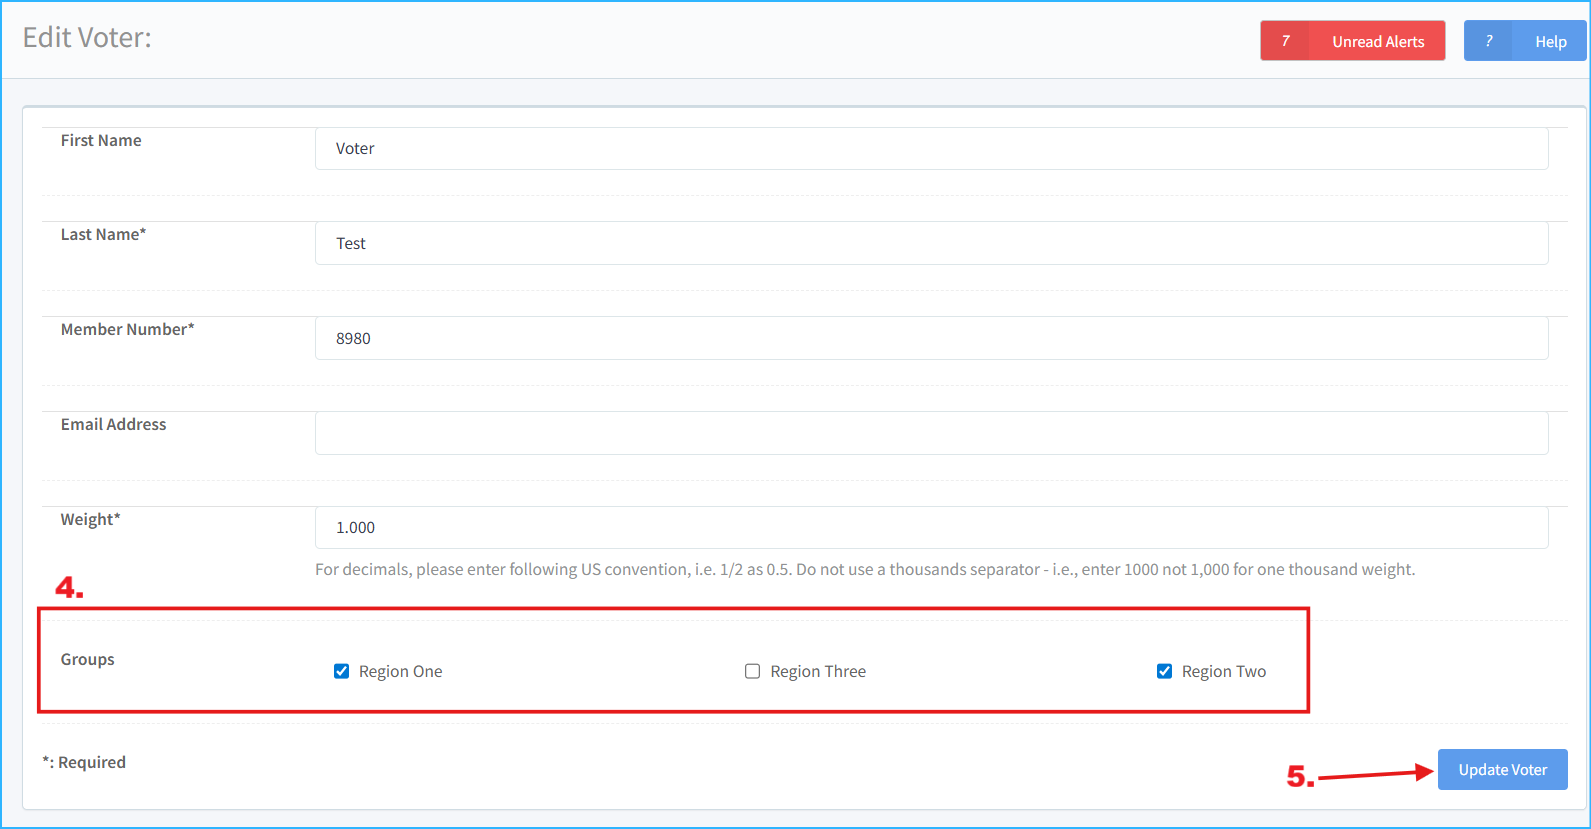Click the Region One label text

(x=400, y=671)
